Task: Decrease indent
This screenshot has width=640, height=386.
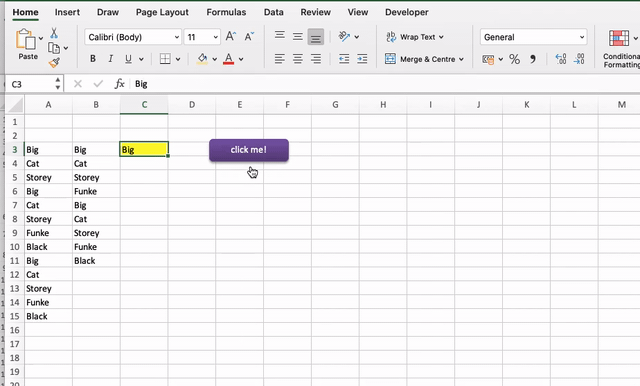Action: [344, 59]
